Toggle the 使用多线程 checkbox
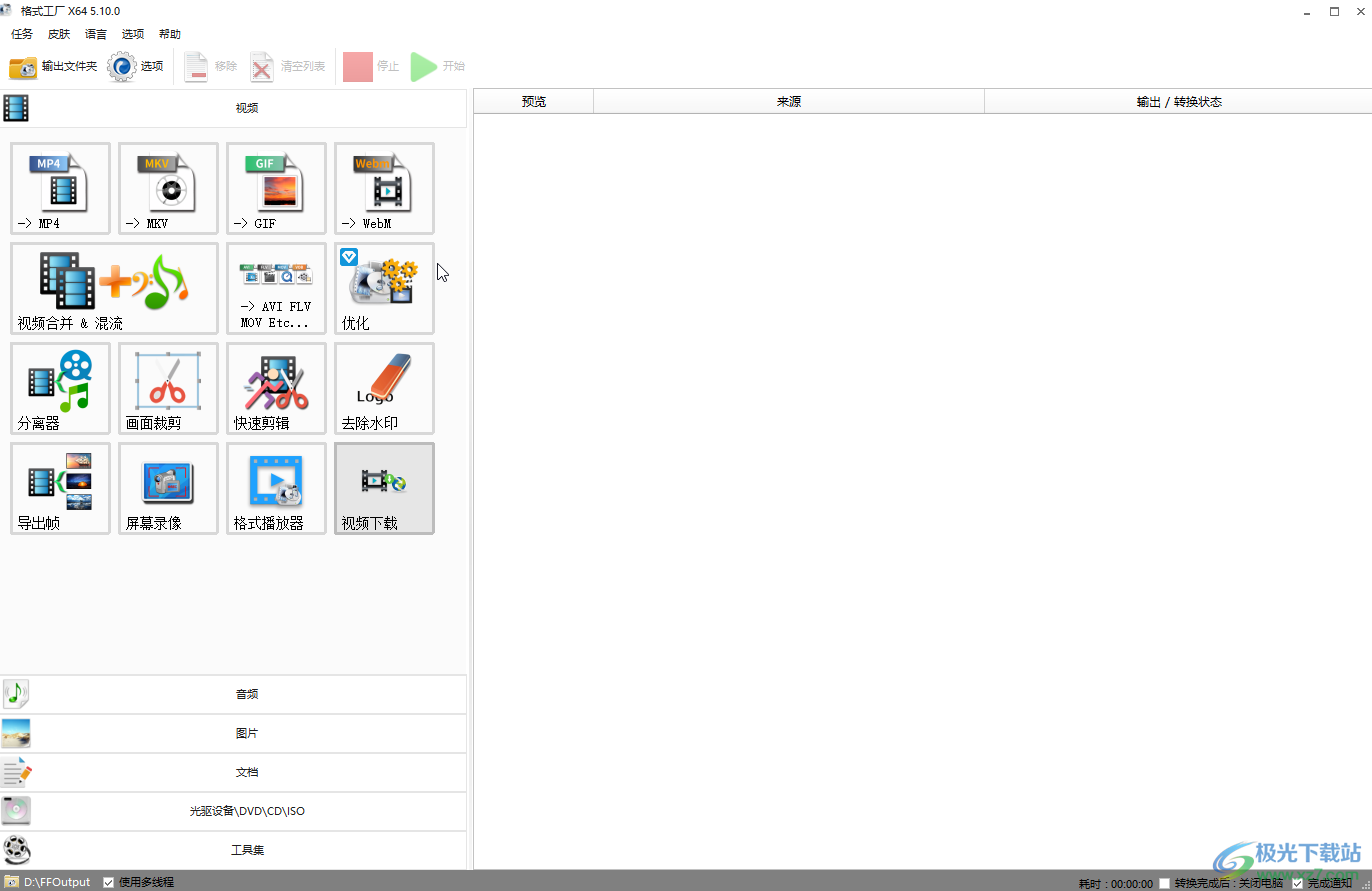The height and width of the screenshot is (891, 1372). 109,882
